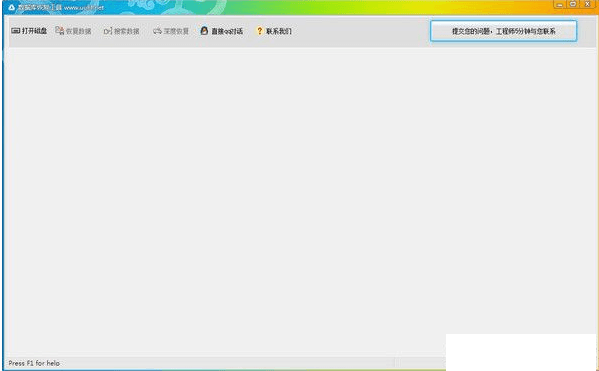This screenshot has height=371, width=599.
Task: Click the 恢复数据 recover data icon
Action: (59, 31)
